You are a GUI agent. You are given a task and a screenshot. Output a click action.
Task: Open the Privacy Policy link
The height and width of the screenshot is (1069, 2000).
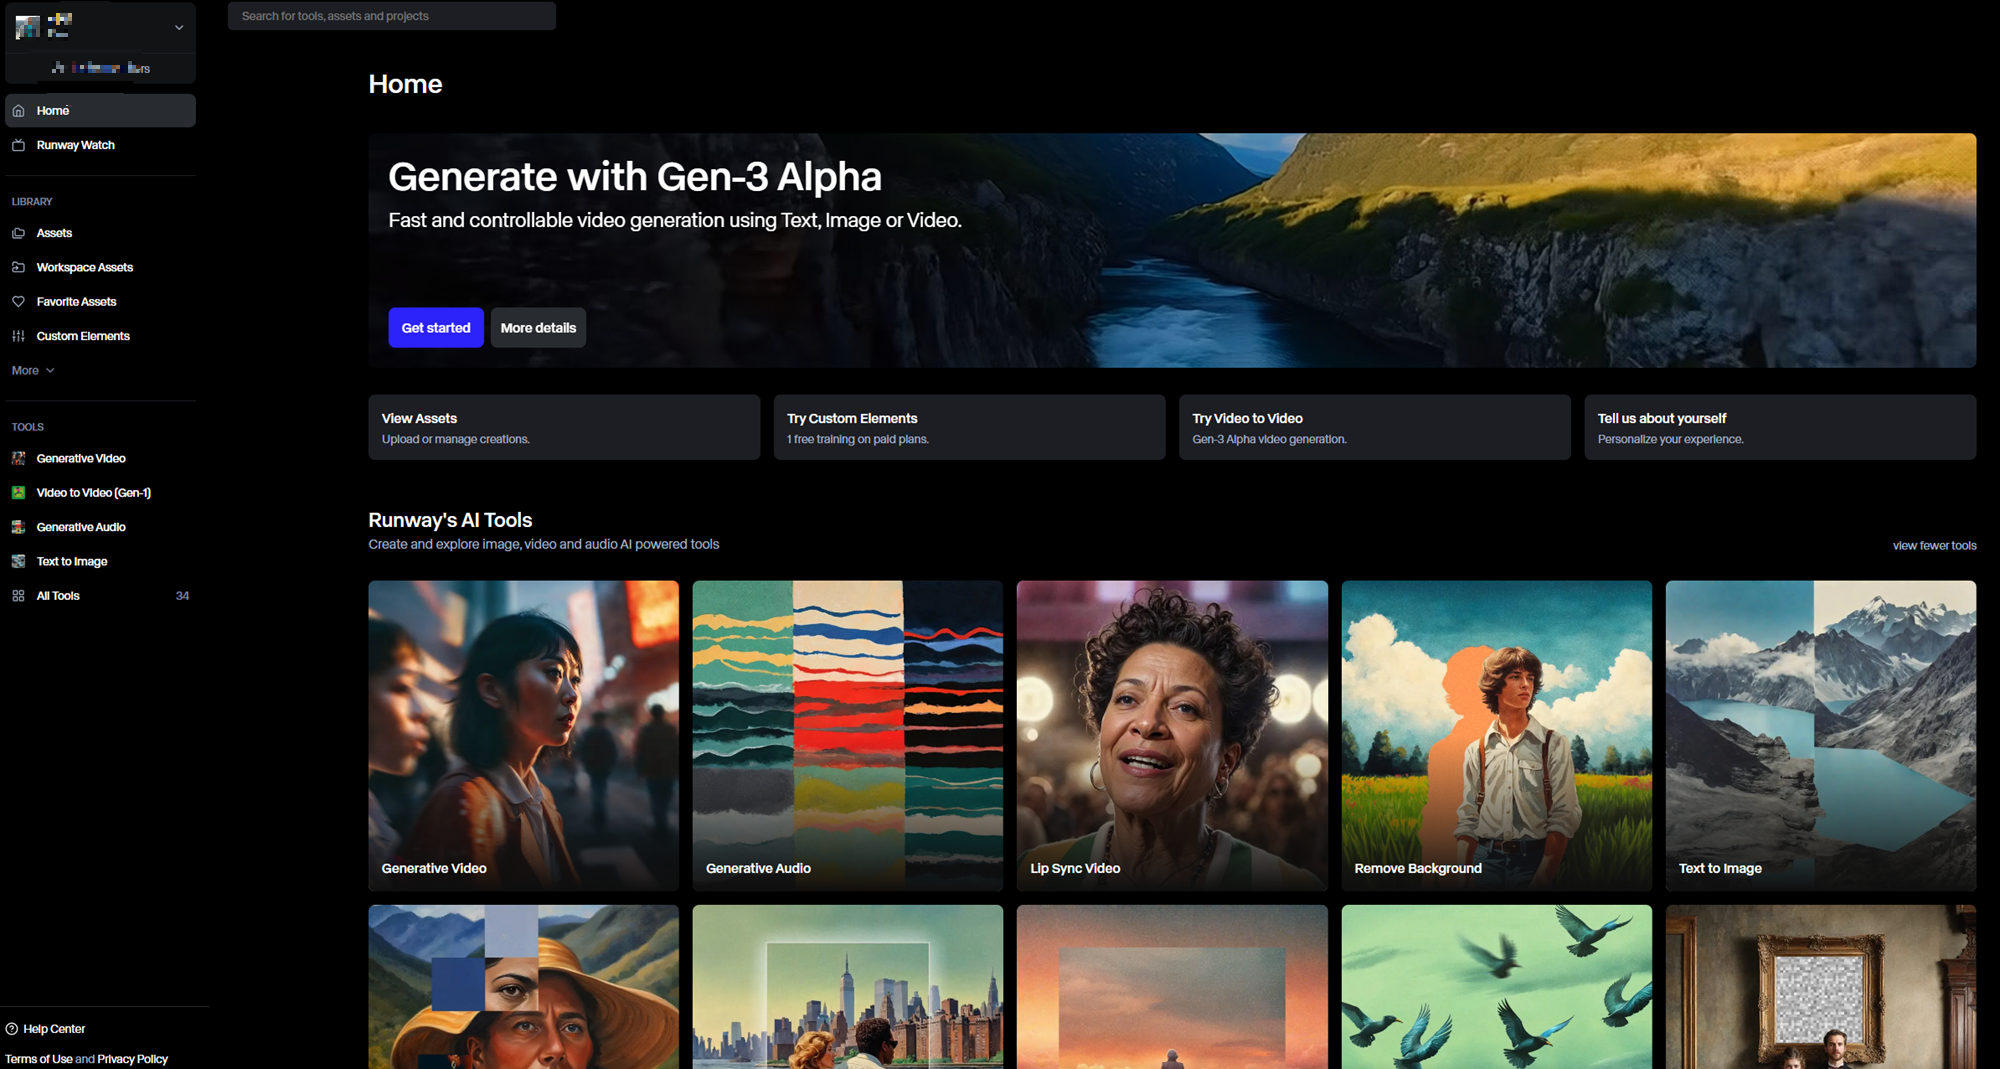click(133, 1059)
